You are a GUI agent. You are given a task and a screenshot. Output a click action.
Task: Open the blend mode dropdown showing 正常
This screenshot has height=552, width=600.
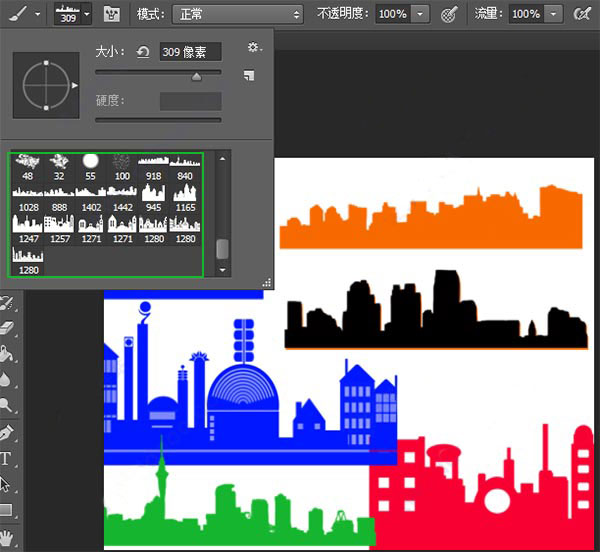(237, 14)
